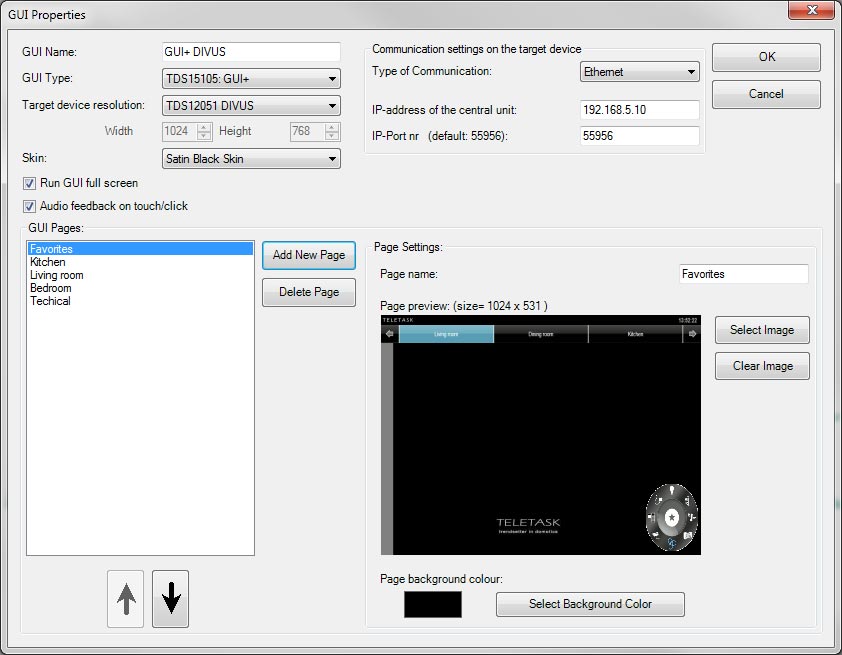Click the Select Image button
This screenshot has height=655, width=842.
pyautogui.click(x=762, y=330)
